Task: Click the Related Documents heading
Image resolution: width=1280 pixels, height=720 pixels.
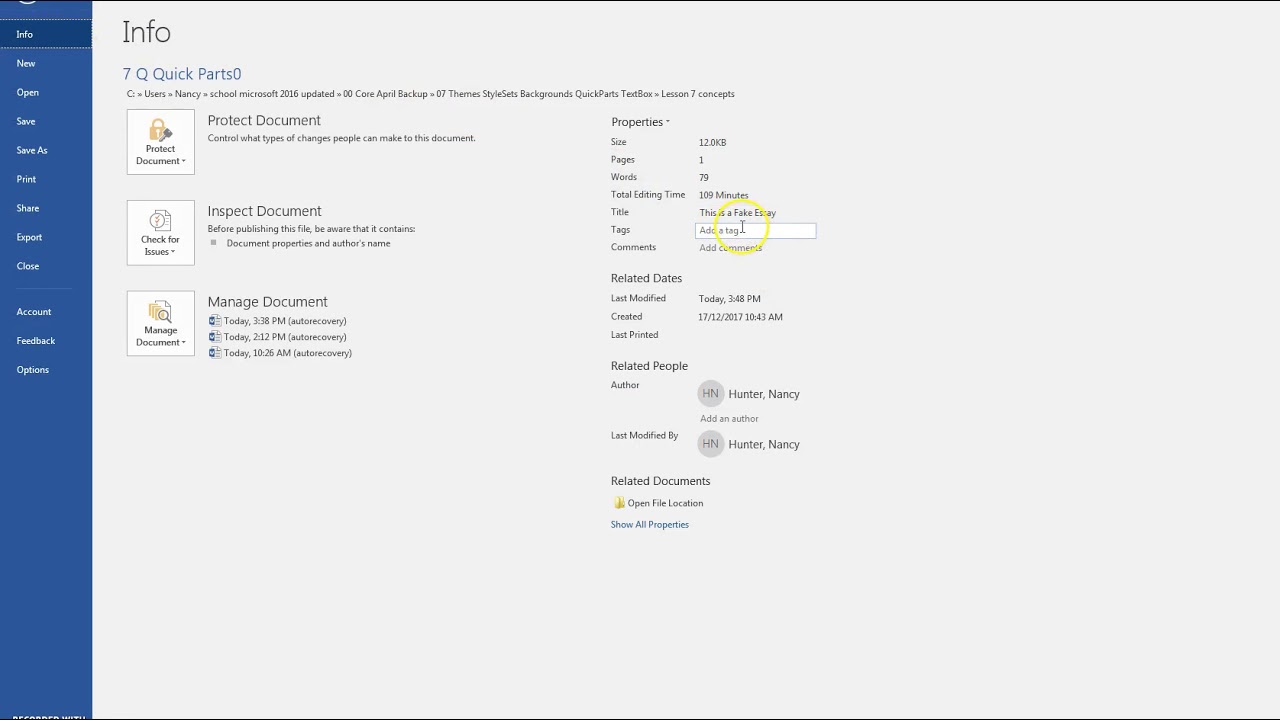Action: pos(660,481)
